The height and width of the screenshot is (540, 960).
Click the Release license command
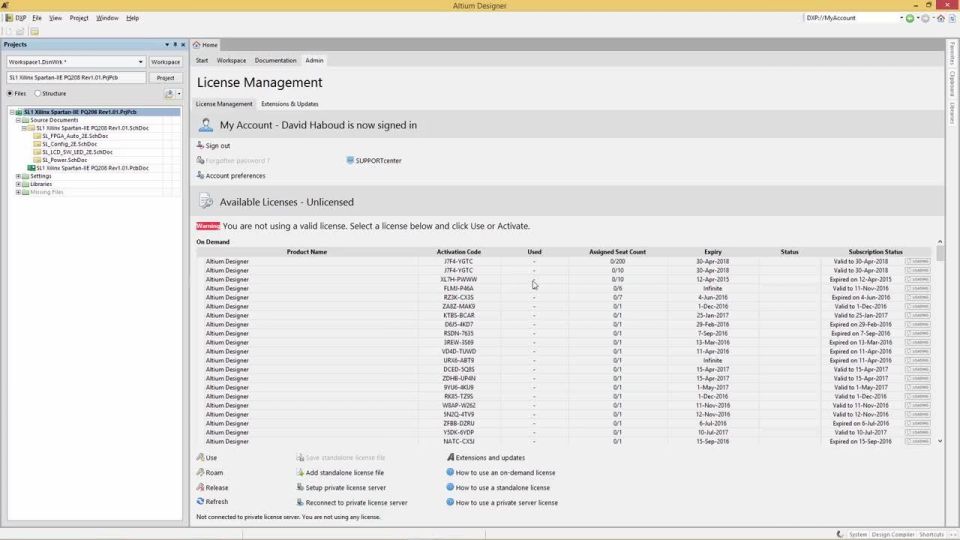pyautogui.click(x=212, y=487)
